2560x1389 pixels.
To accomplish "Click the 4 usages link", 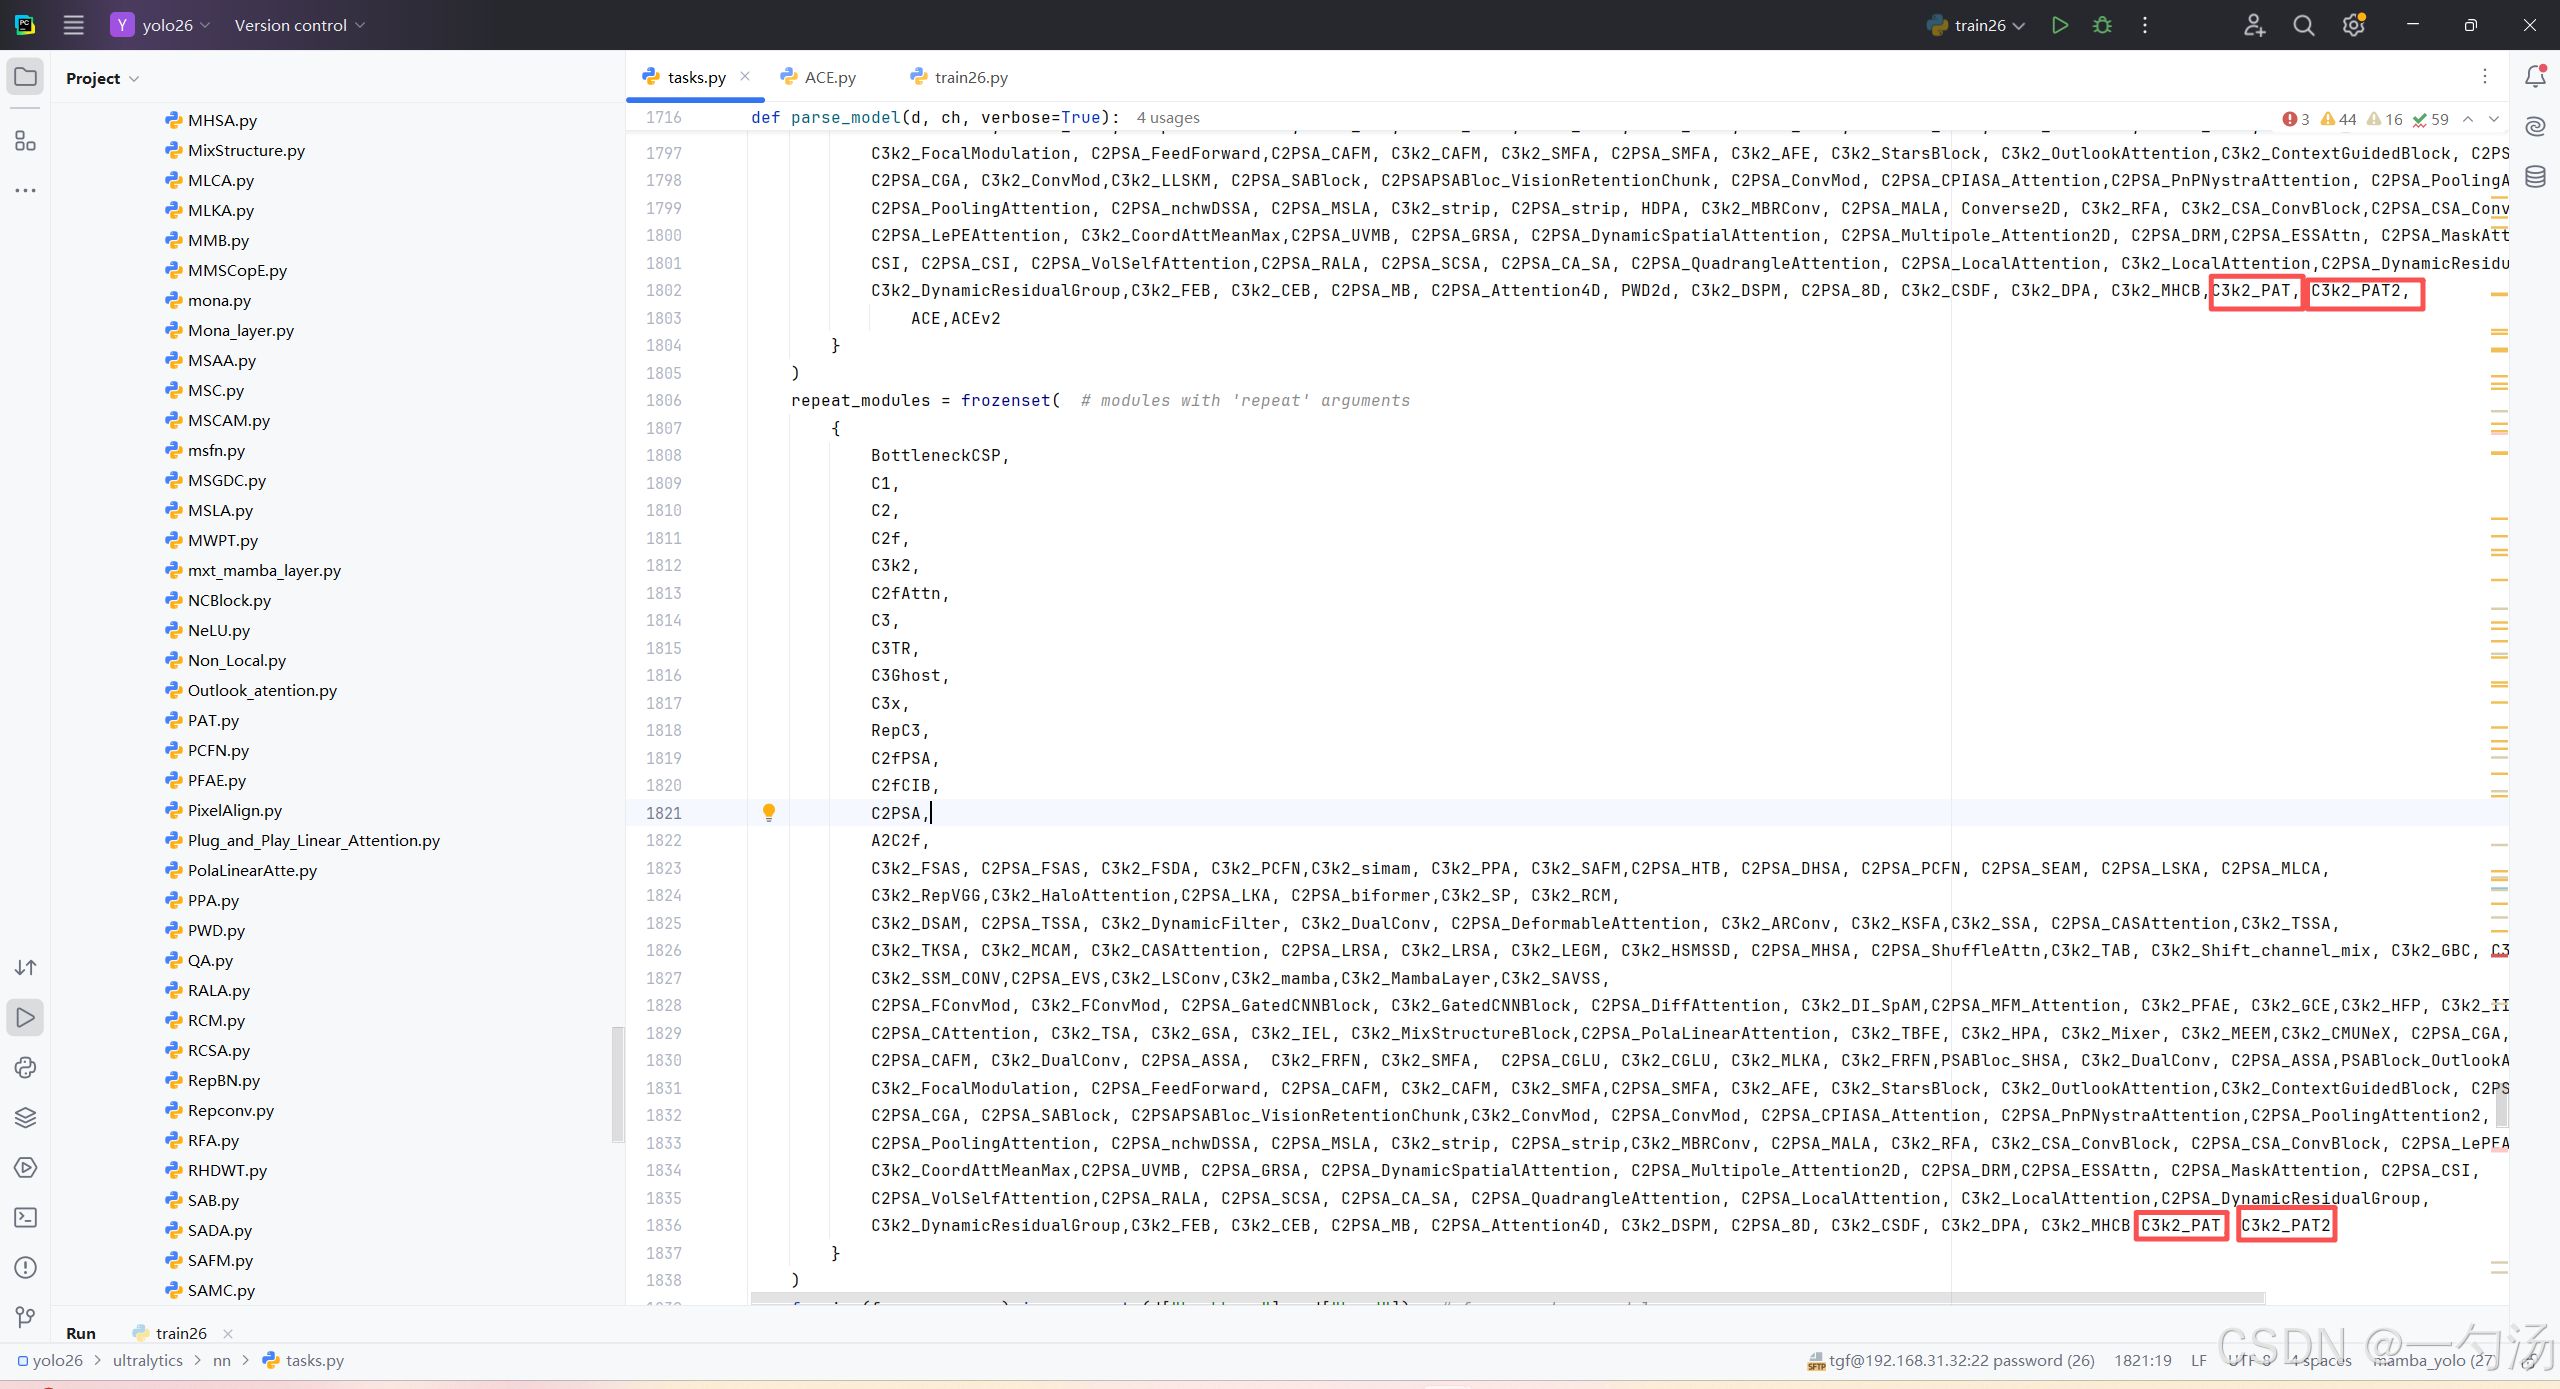I will pos(1167,118).
